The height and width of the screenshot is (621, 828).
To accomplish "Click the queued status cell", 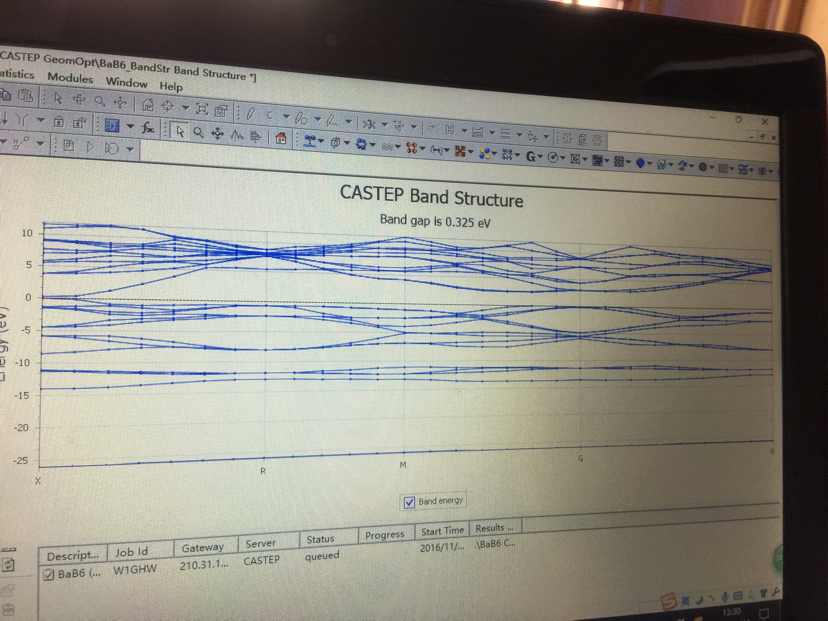I will [x=322, y=556].
